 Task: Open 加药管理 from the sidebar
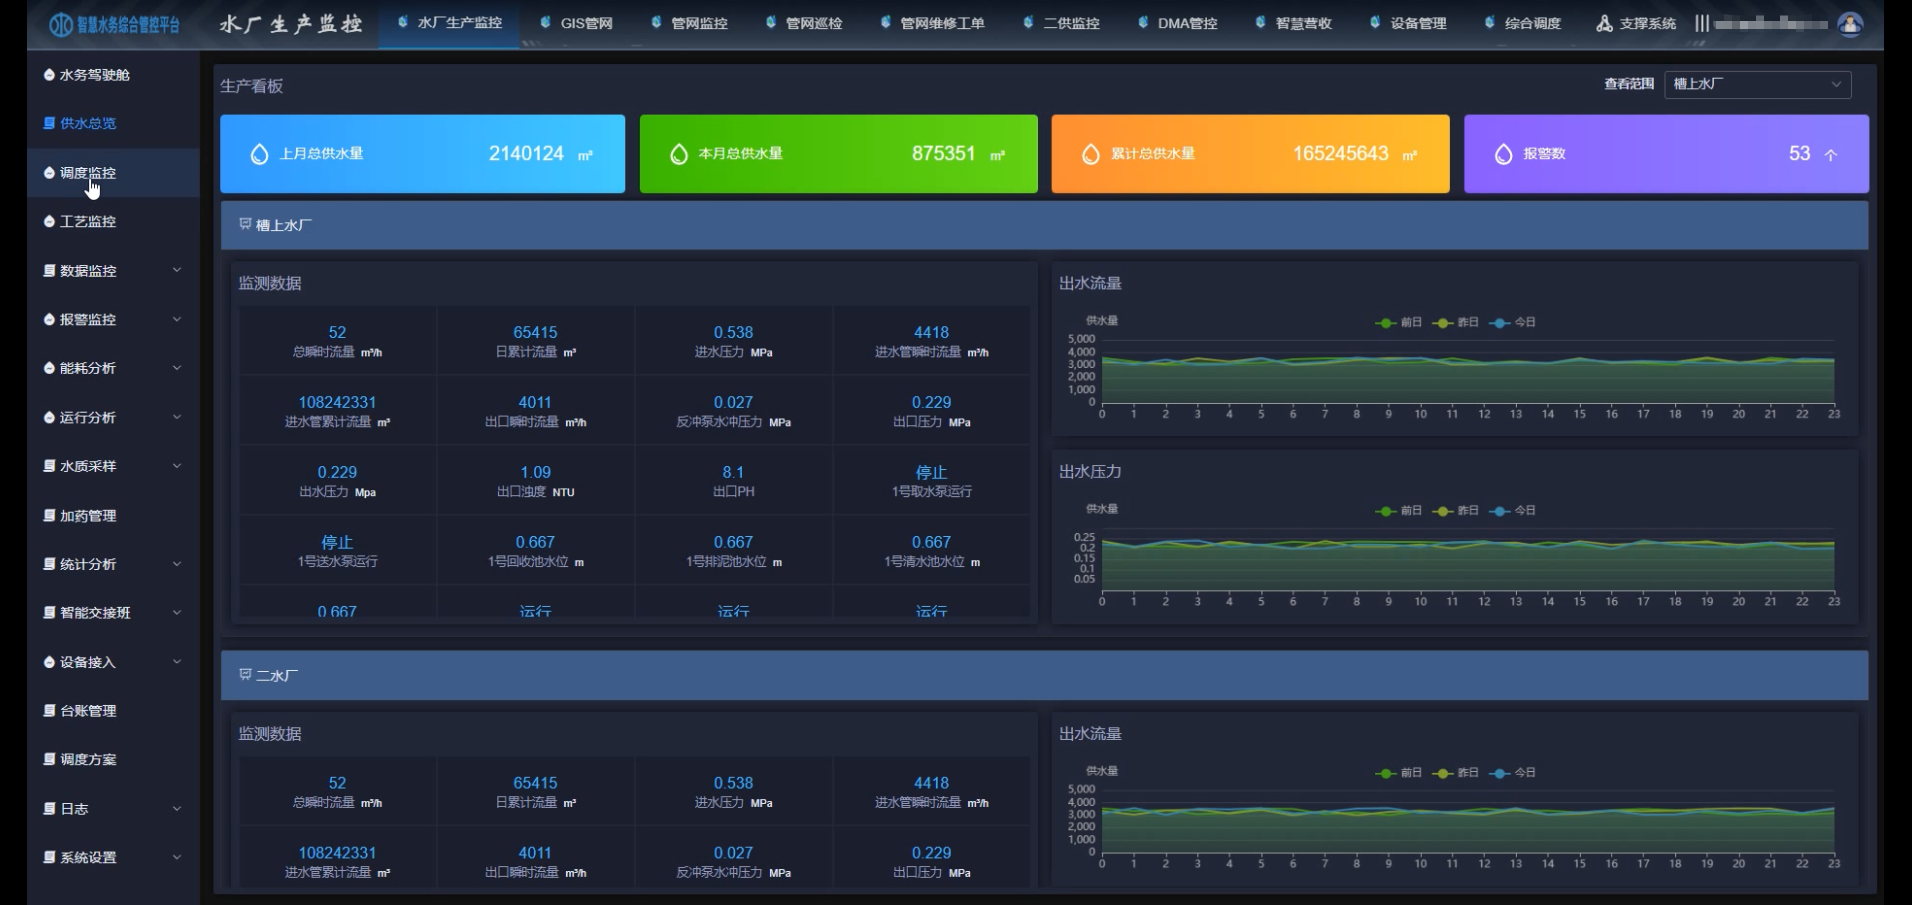pyautogui.click(x=87, y=515)
